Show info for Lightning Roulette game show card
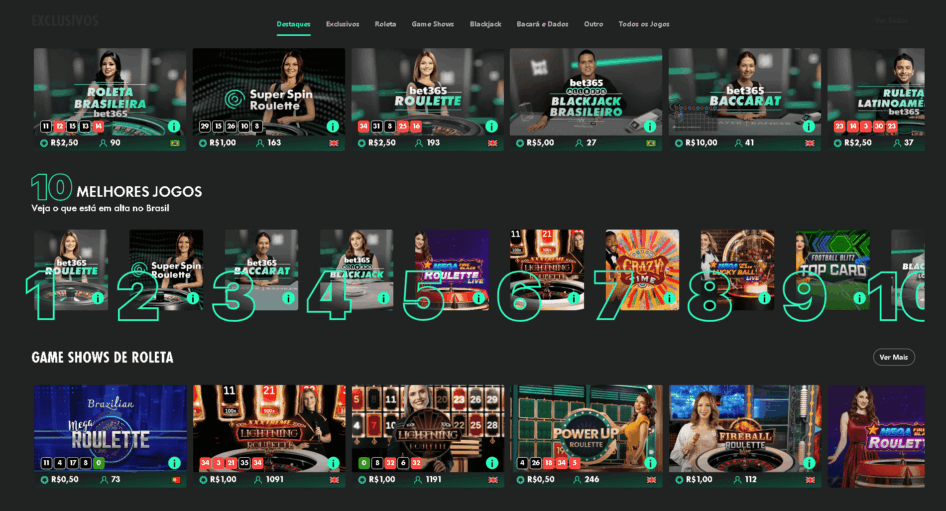946x511 pixels. [492, 463]
